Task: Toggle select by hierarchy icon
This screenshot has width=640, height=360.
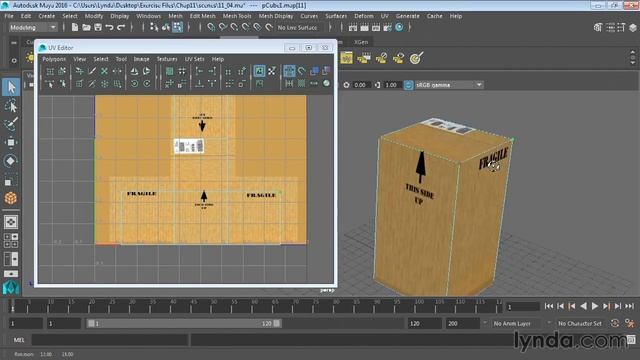Action: coord(154,27)
